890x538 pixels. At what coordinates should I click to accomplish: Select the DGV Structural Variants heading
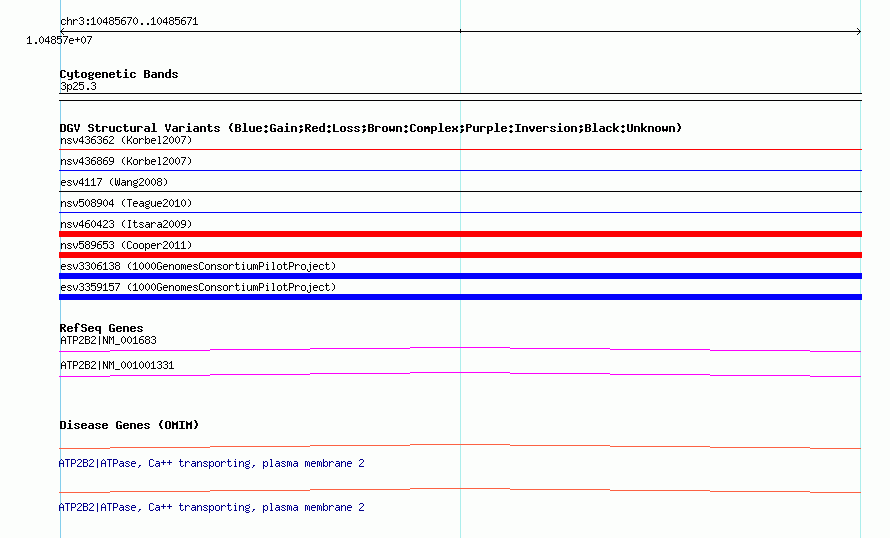pyautogui.click(x=371, y=128)
